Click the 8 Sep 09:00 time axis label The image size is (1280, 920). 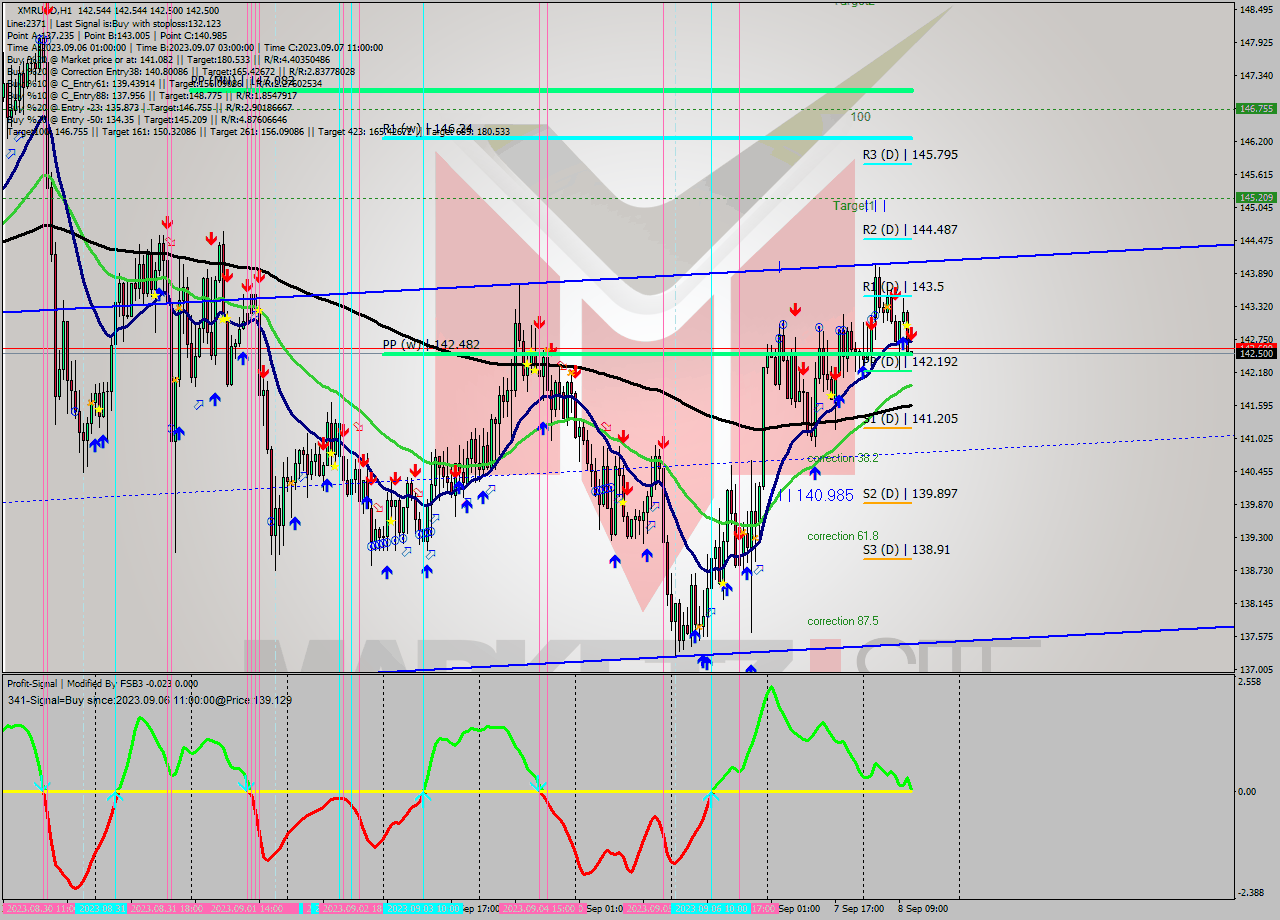923,909
